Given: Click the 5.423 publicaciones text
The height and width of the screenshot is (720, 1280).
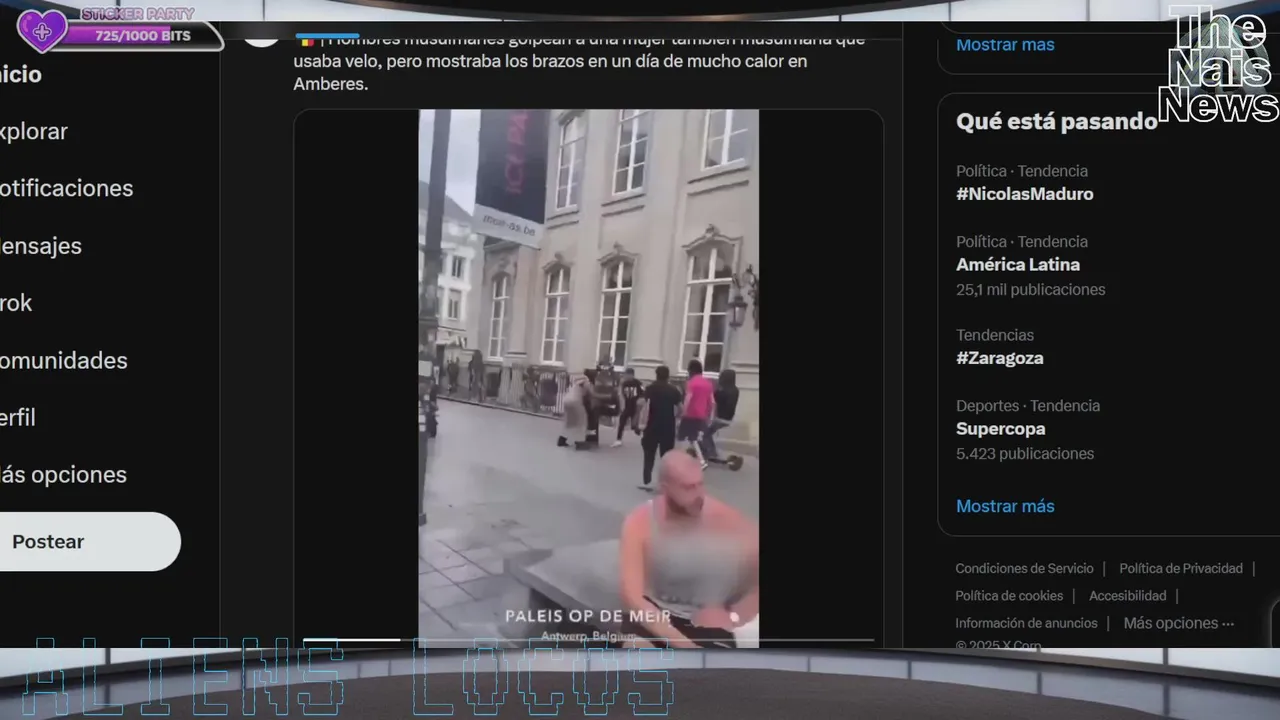Looking at the screenshot, I should pos(1025,454).
